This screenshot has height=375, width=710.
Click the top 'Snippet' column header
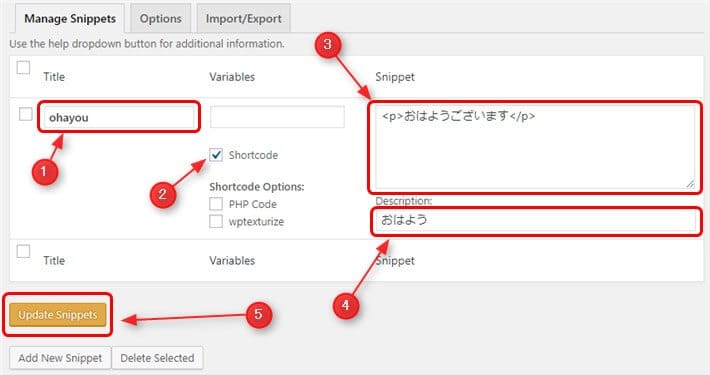pyautogui.click(x=395, y=77)
